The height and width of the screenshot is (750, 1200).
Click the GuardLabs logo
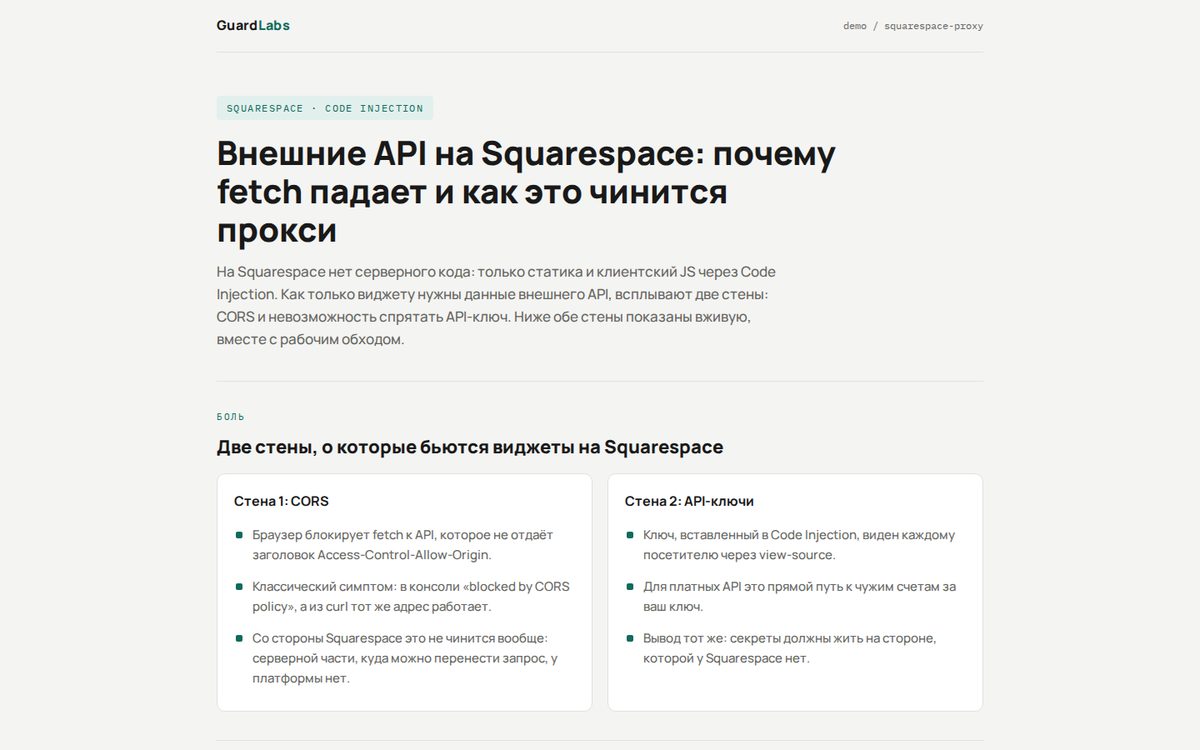(253, 25)
